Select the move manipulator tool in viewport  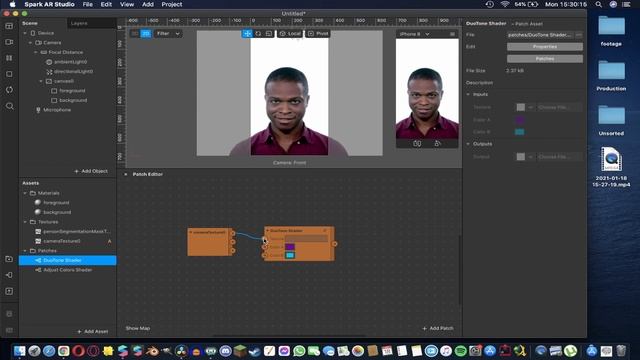pyautogui.click(x=247, y=33)
